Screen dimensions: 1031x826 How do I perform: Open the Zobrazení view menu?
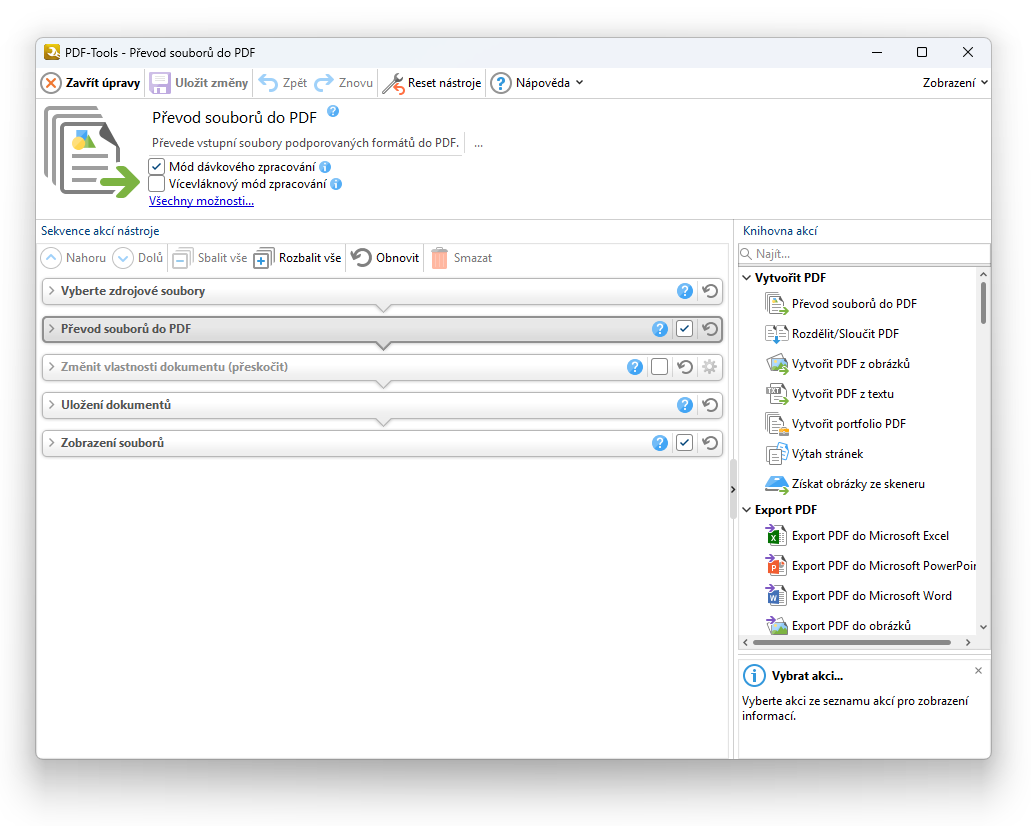(x=955, y=83)
